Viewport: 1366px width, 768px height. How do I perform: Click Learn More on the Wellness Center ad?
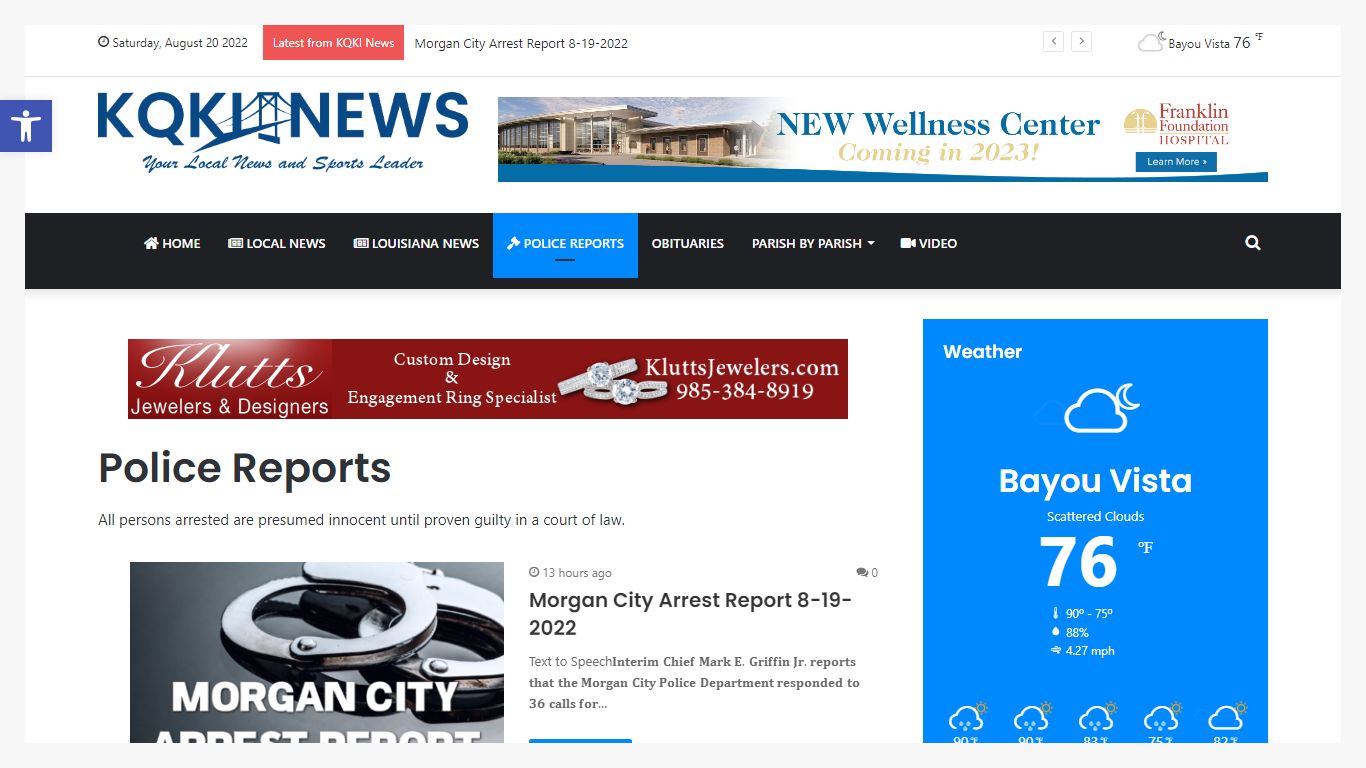pyautogui.click(x=1176, y=162)
